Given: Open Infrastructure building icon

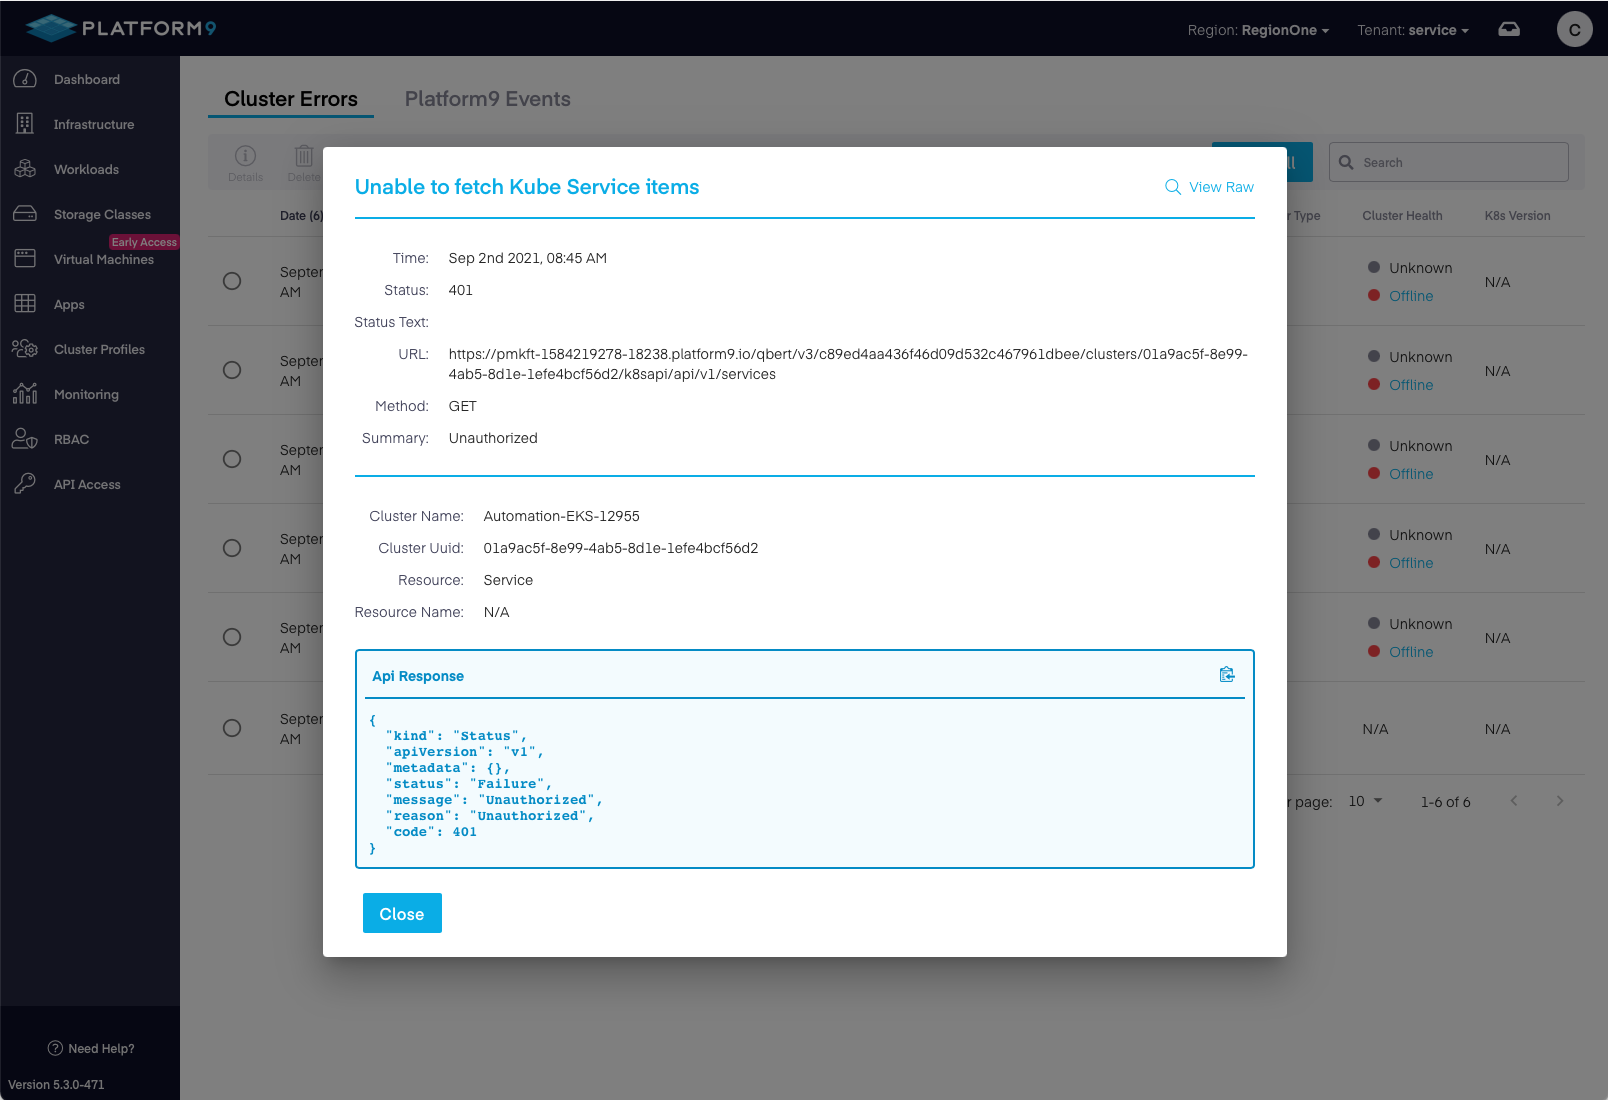Looking at the screenshot, I should [25, 124].
